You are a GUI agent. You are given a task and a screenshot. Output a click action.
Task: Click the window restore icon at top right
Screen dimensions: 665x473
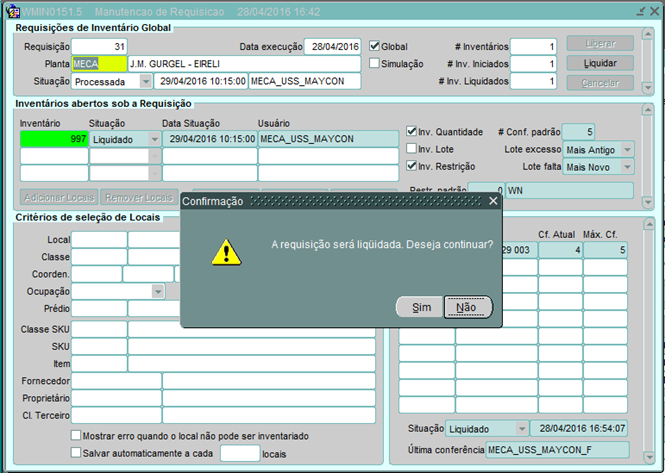click(x=641, y=10)
